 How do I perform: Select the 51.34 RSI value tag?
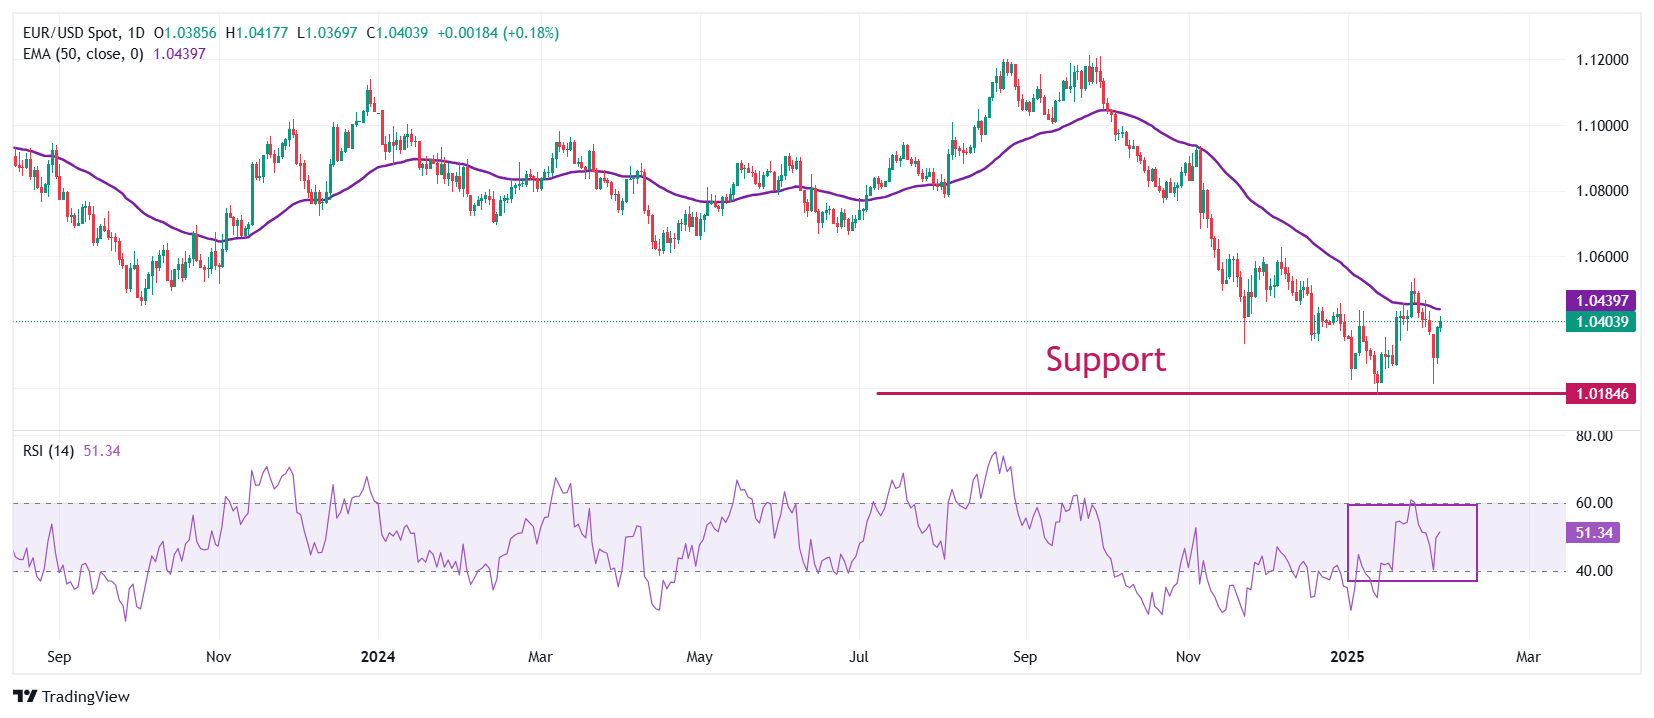(x=1593, y=533)
